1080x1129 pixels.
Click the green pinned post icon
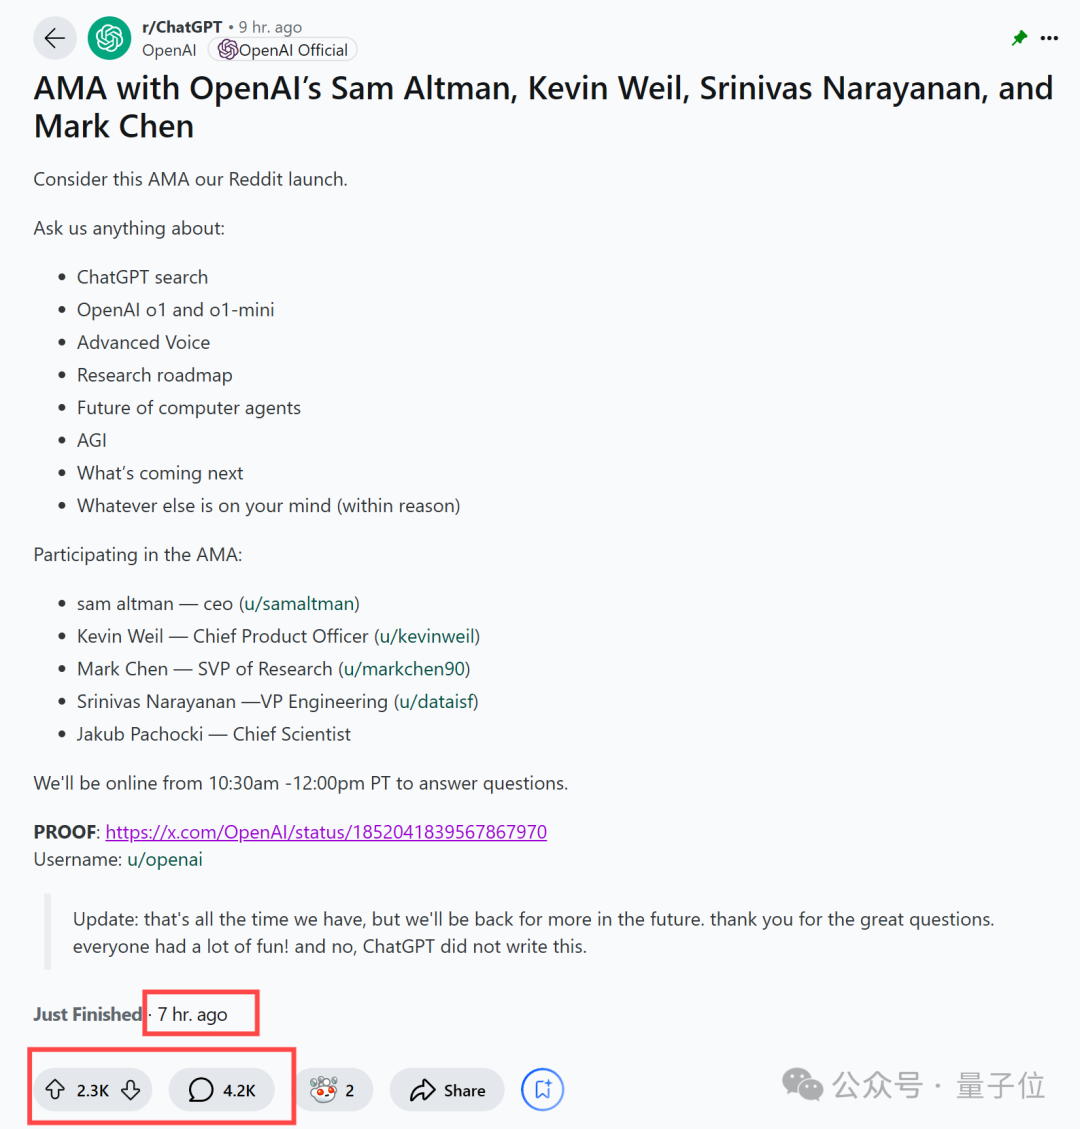(x=1019, y=39)
